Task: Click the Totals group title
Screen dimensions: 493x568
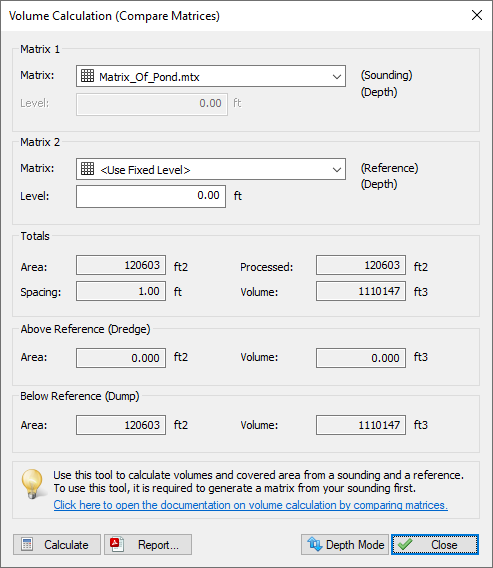Action: 35,236
